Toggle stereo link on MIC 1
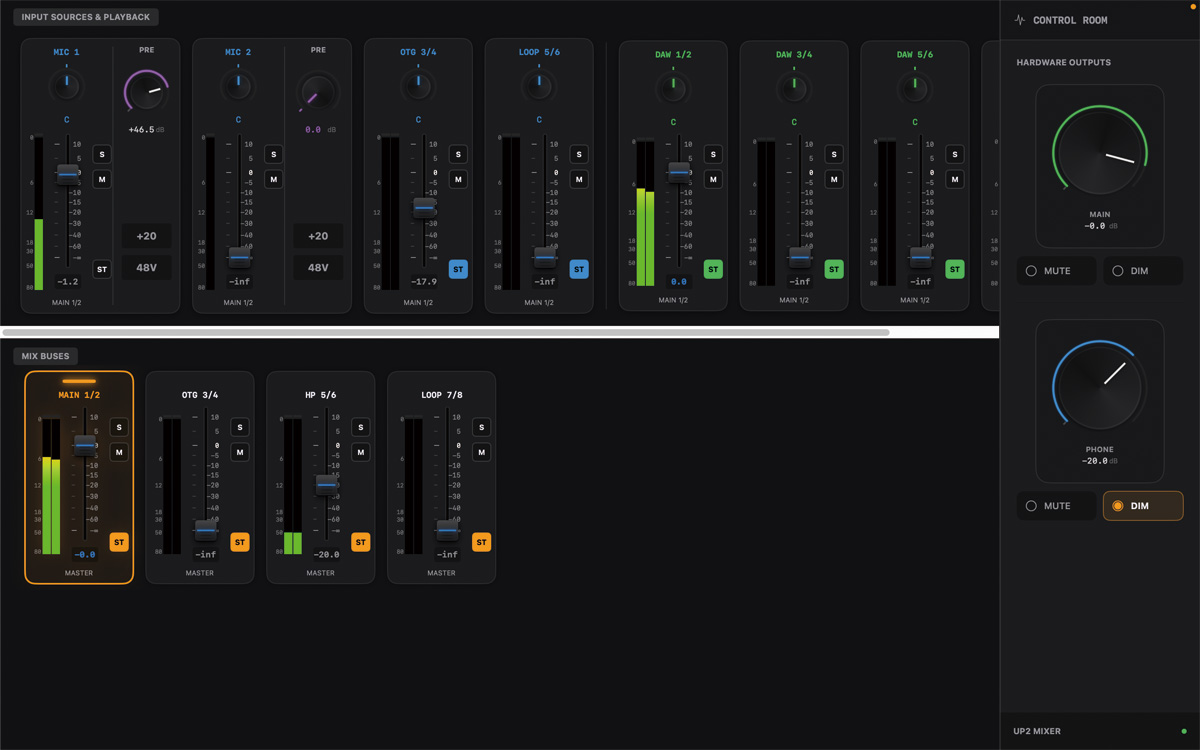The height and width of the screenshot is (750, 1200). click(x=102, y=269)
